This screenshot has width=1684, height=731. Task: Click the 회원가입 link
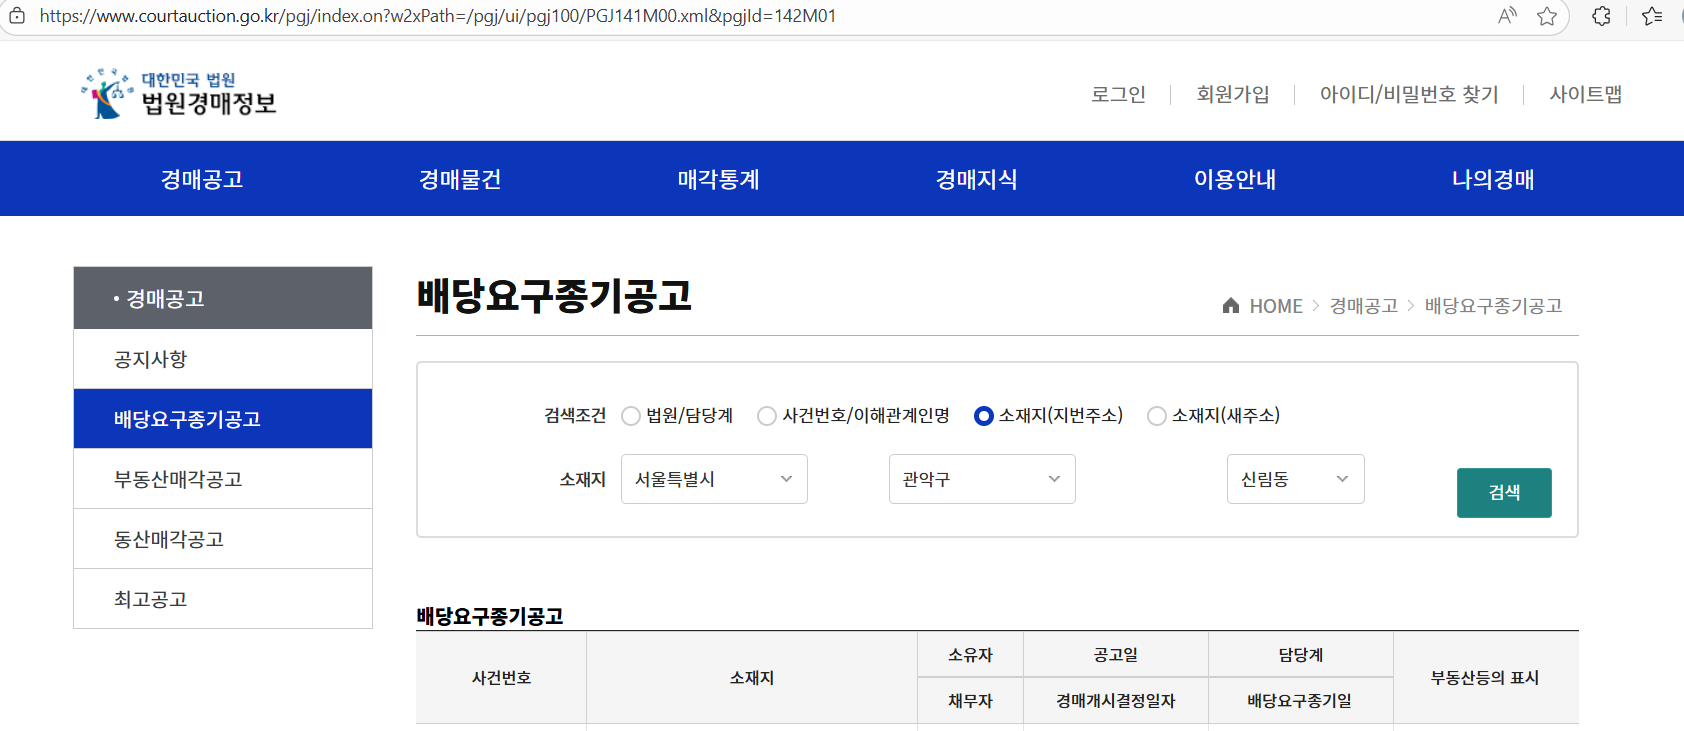tap(1233, 94)
